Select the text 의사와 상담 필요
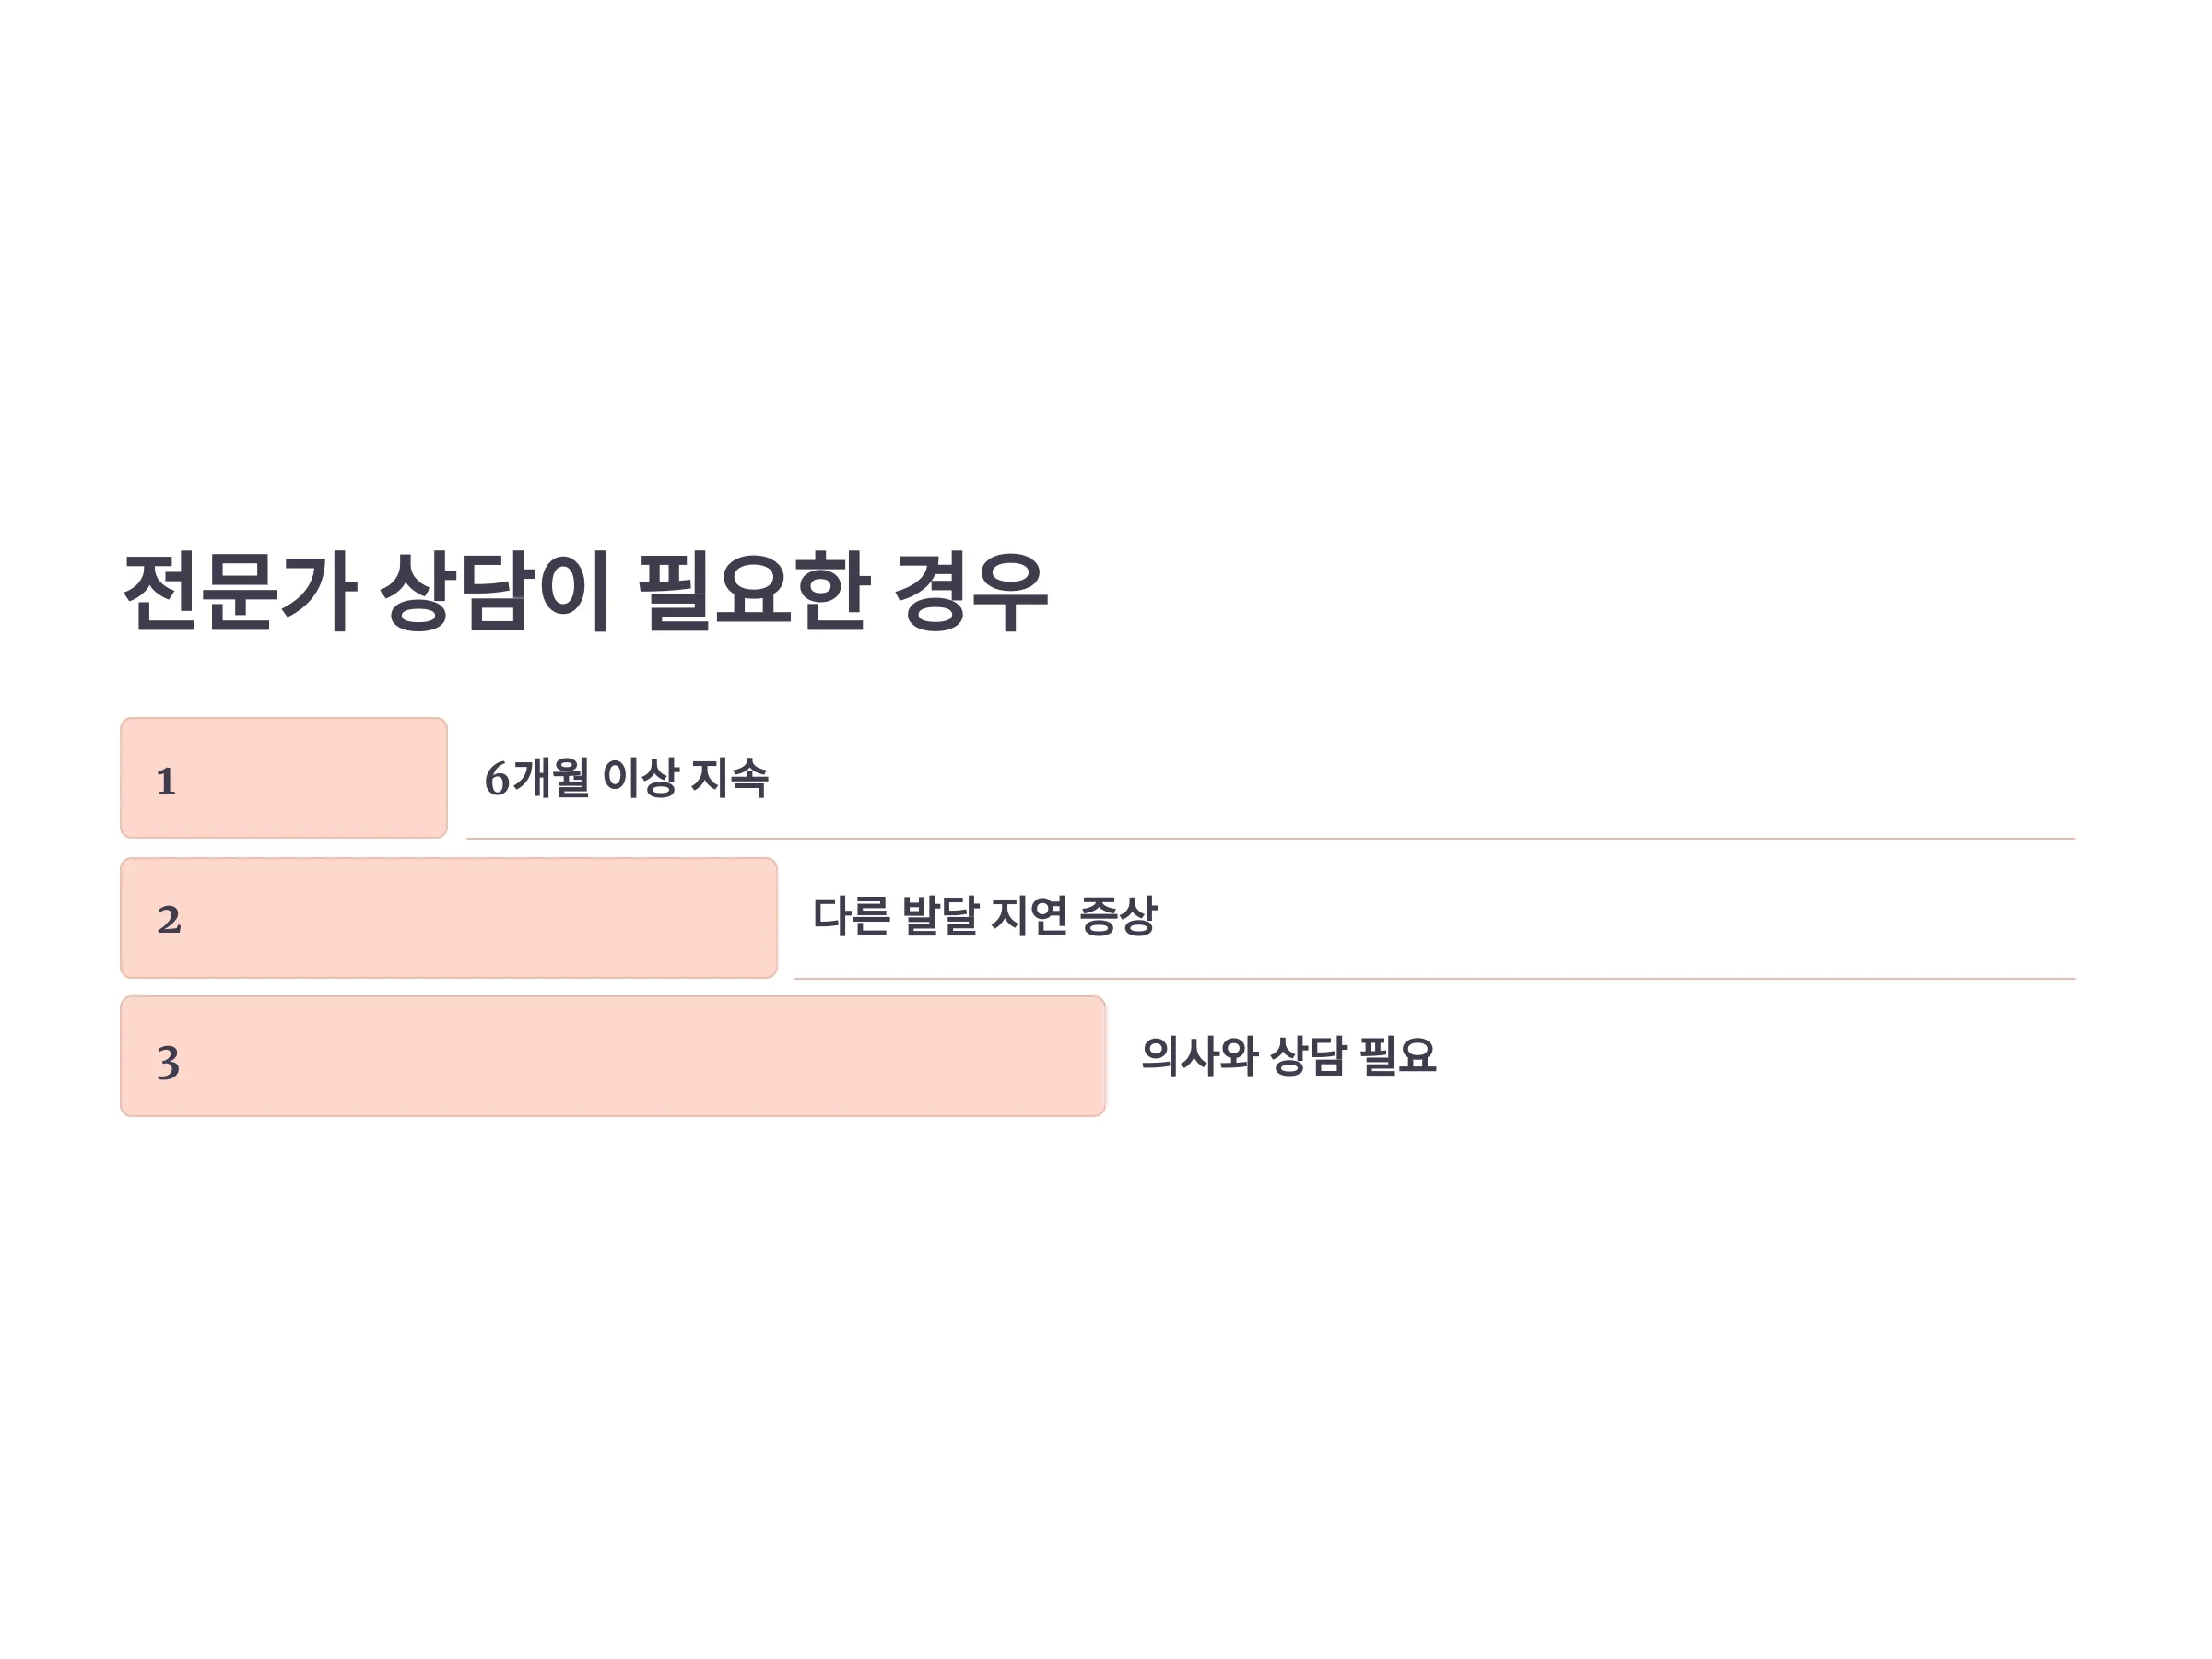 tap(1289, 1056)
